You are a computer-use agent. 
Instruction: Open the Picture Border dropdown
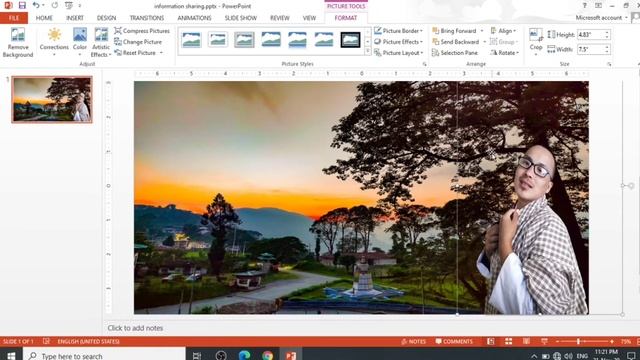[398, 31]
